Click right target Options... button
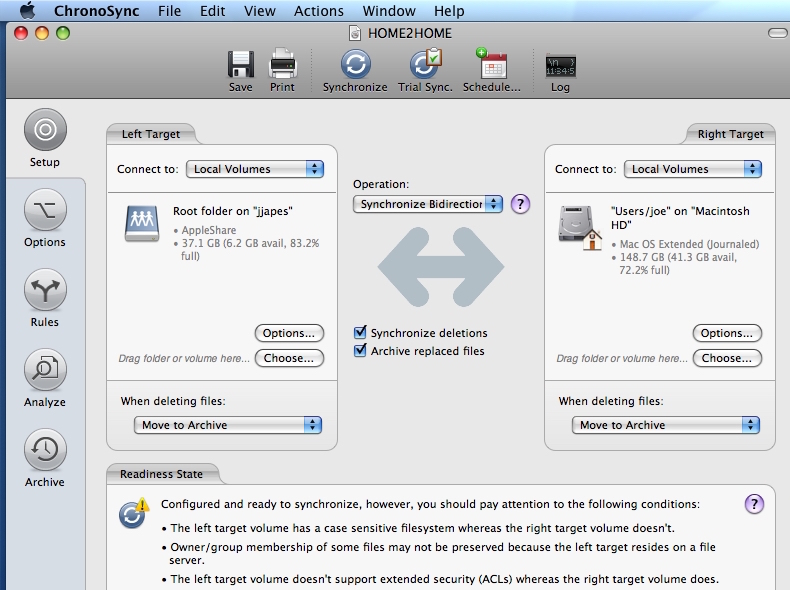 tap(727, 333)
